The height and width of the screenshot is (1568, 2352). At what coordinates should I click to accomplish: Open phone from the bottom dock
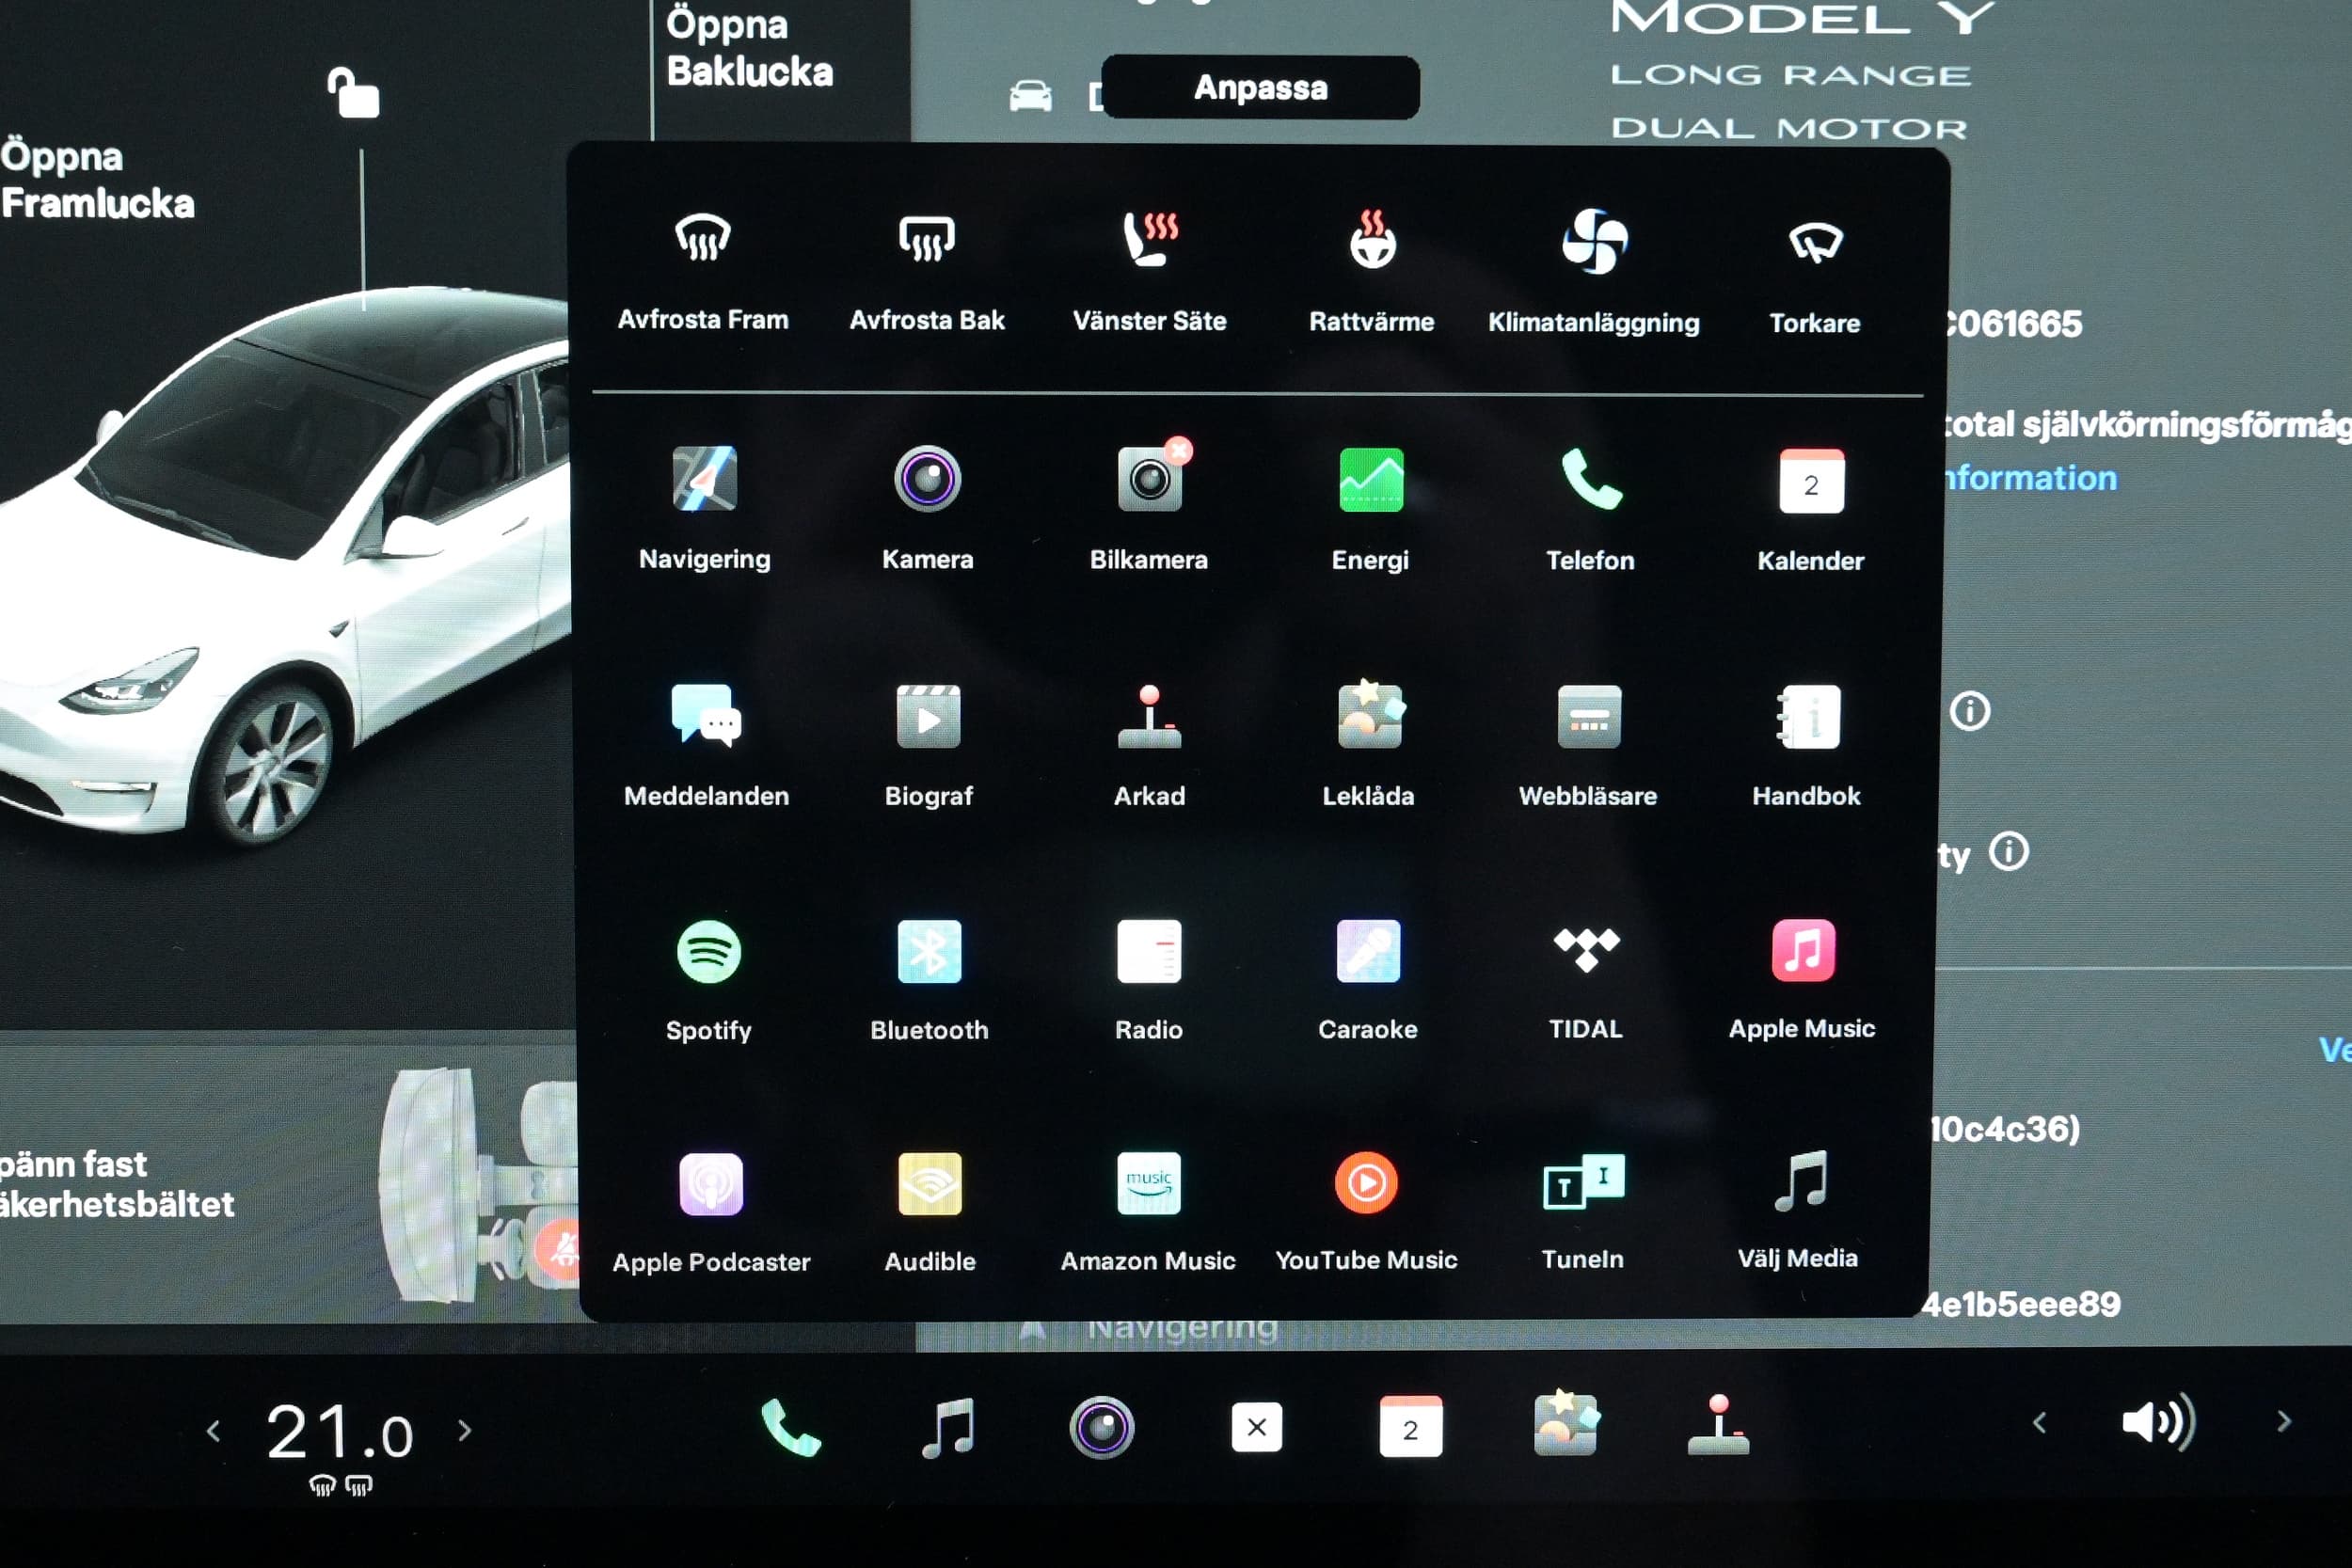pos(791,1428)
